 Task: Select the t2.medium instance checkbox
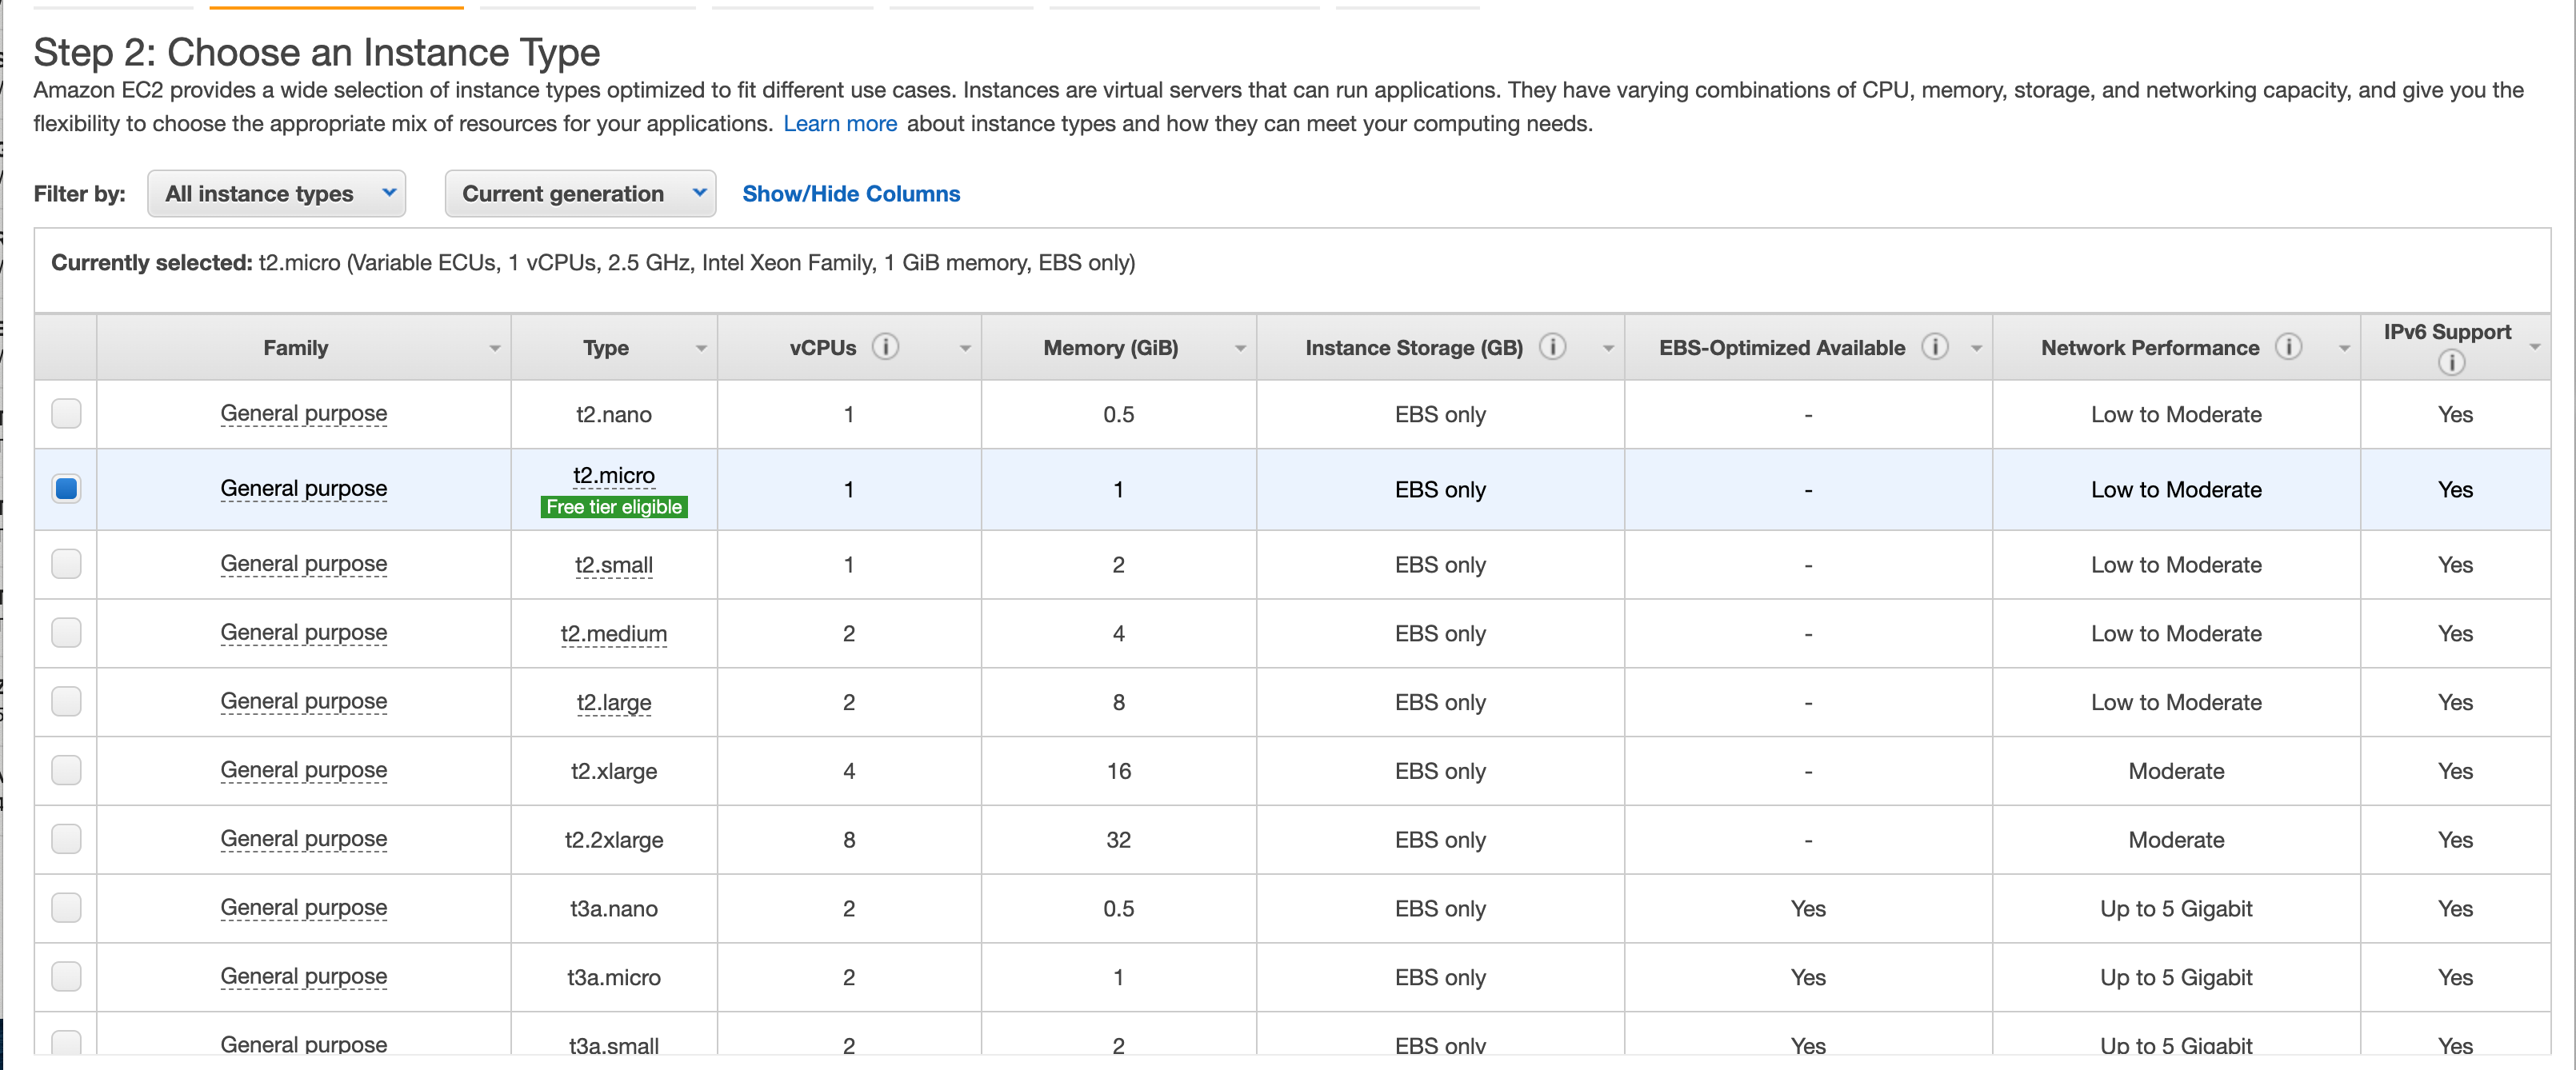tap(66, 632)
